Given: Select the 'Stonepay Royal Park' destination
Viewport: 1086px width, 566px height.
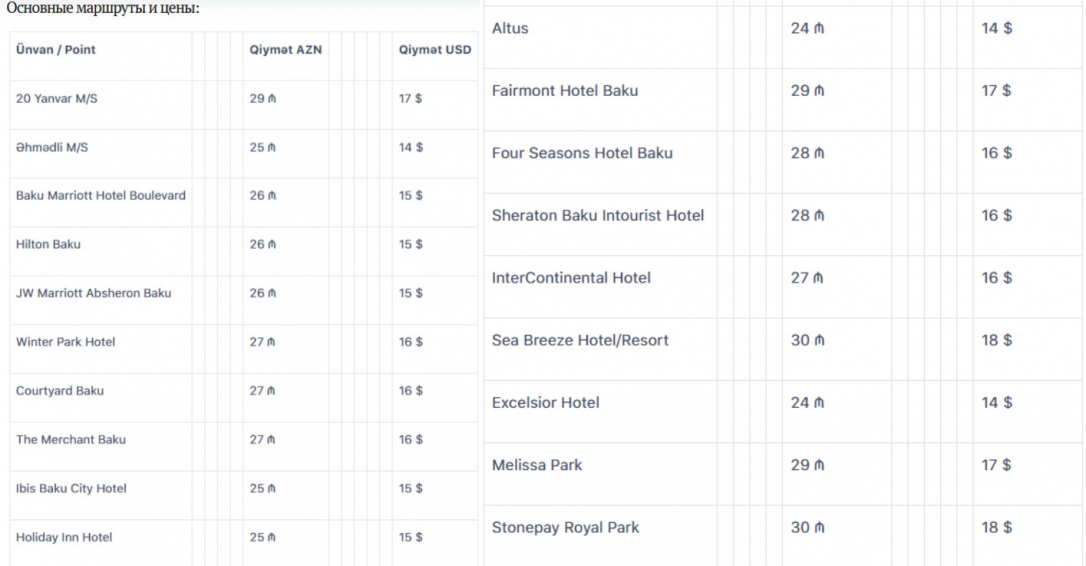Looking at the screenshot, I should click(566, 527).
